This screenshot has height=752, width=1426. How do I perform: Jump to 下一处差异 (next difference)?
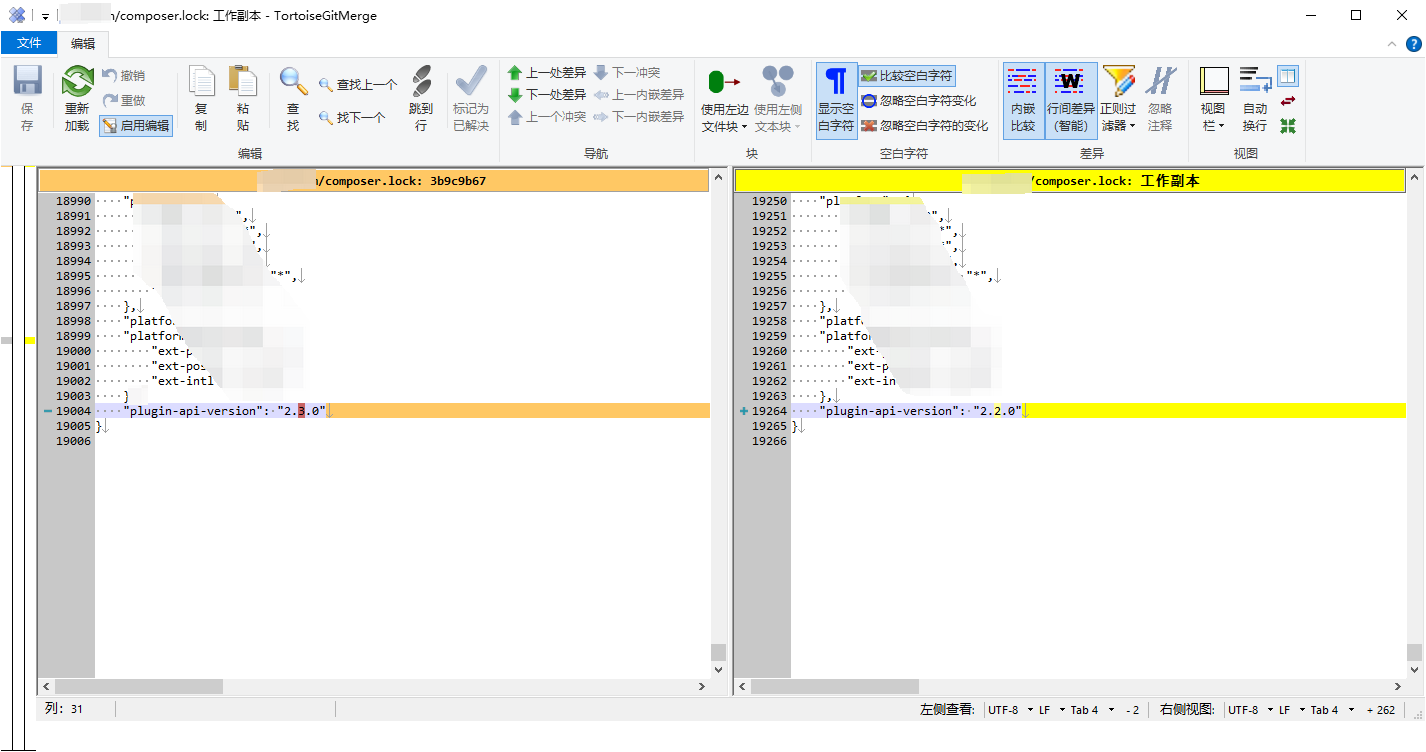pyautogui.click(x=547, y=95)
